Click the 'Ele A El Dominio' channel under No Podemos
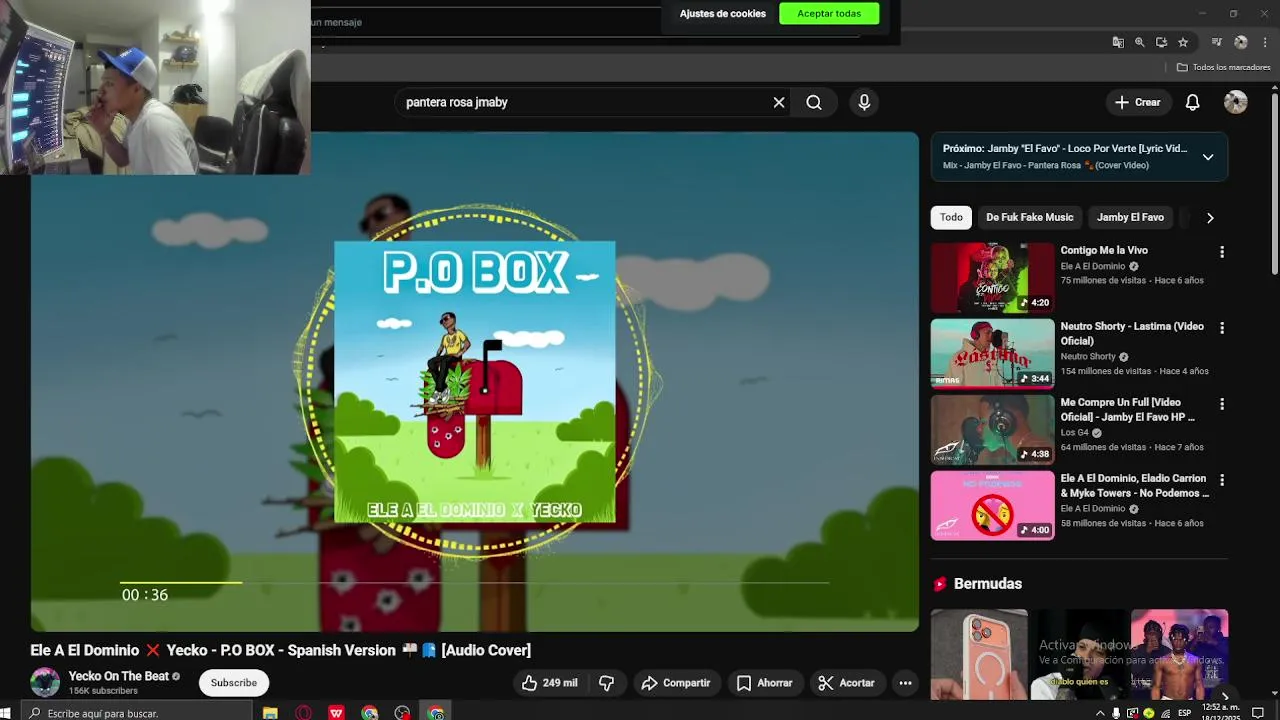The width and height of the screenshot is (1280, 720). point(1092,508)
